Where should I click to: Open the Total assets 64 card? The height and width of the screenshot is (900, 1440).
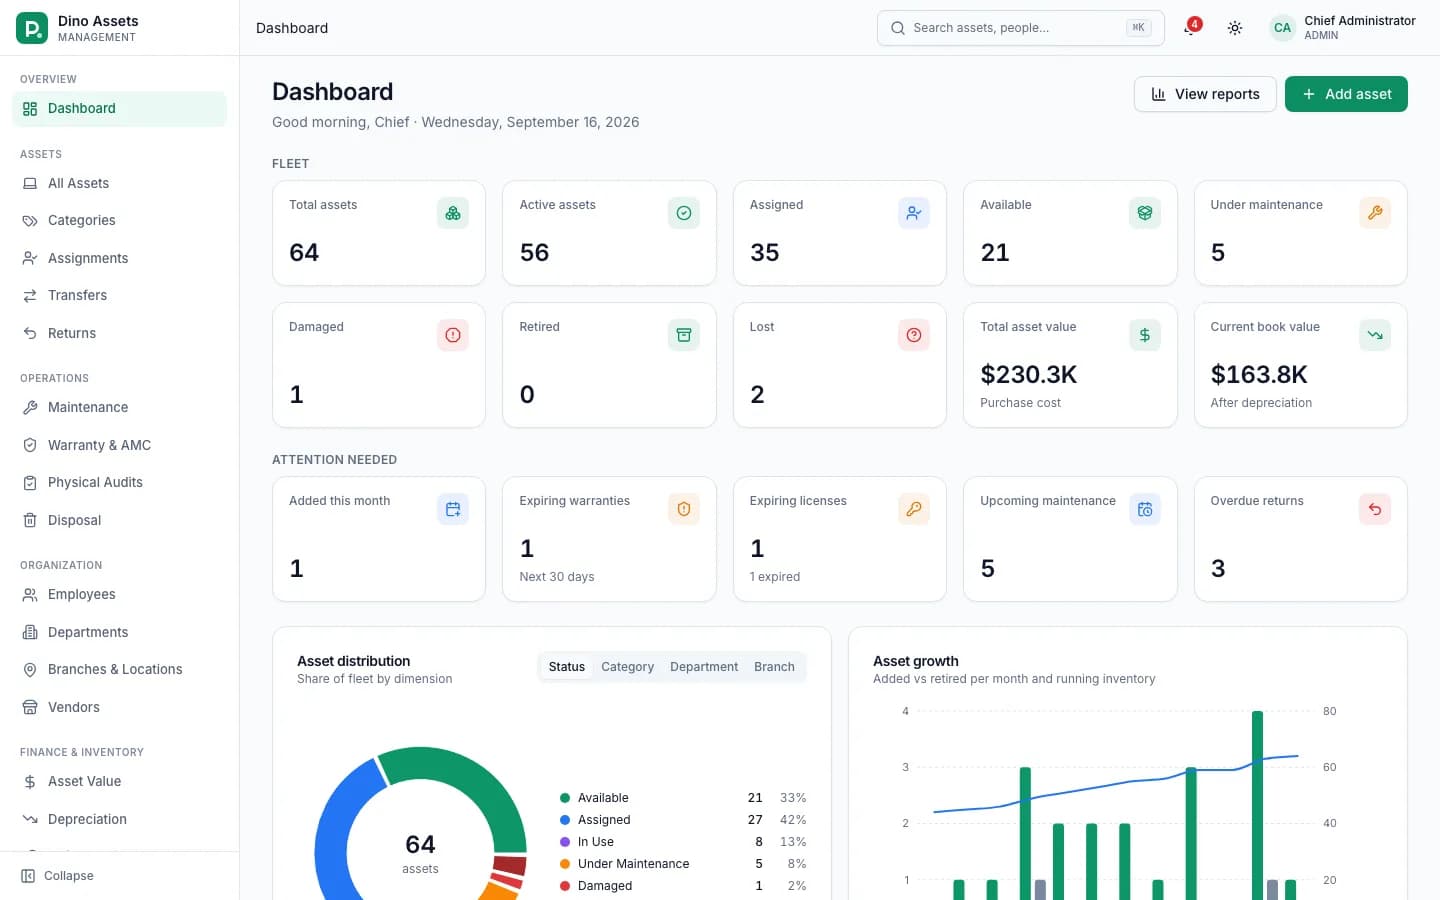[x=379, y=233]
